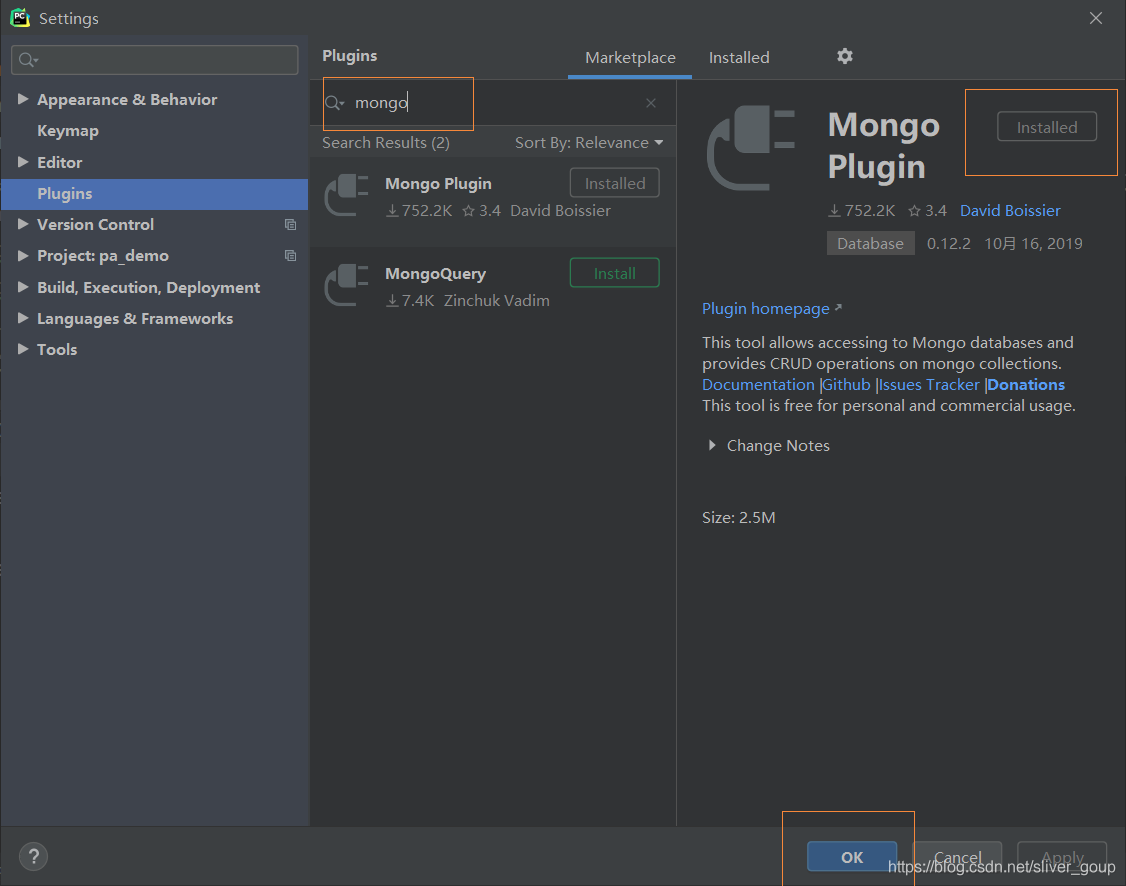This screenshot has width=1126, height=886.
Task: Open the Plugin homepage link
Action: [x=766, y=308]
